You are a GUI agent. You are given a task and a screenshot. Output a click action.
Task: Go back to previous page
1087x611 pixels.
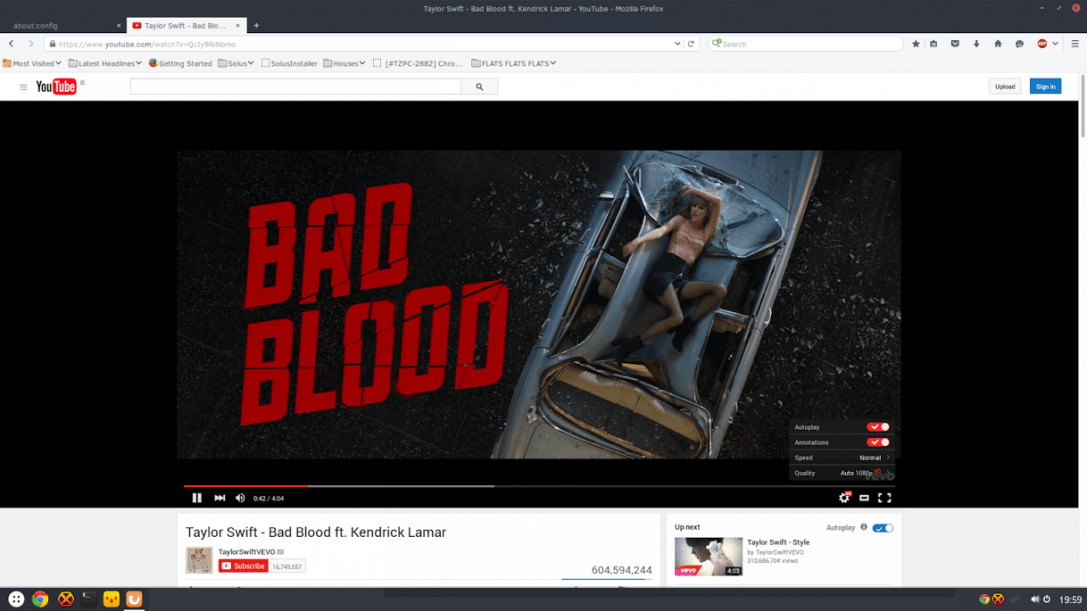(x=11, y=44)
